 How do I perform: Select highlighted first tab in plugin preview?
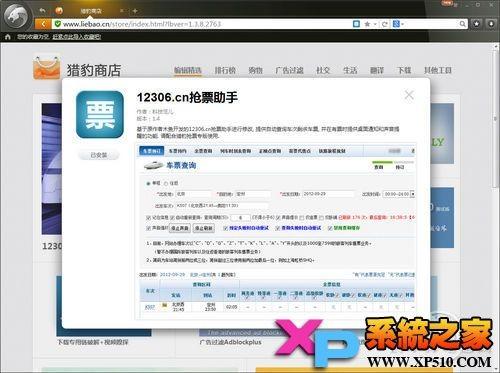(152, 151)
